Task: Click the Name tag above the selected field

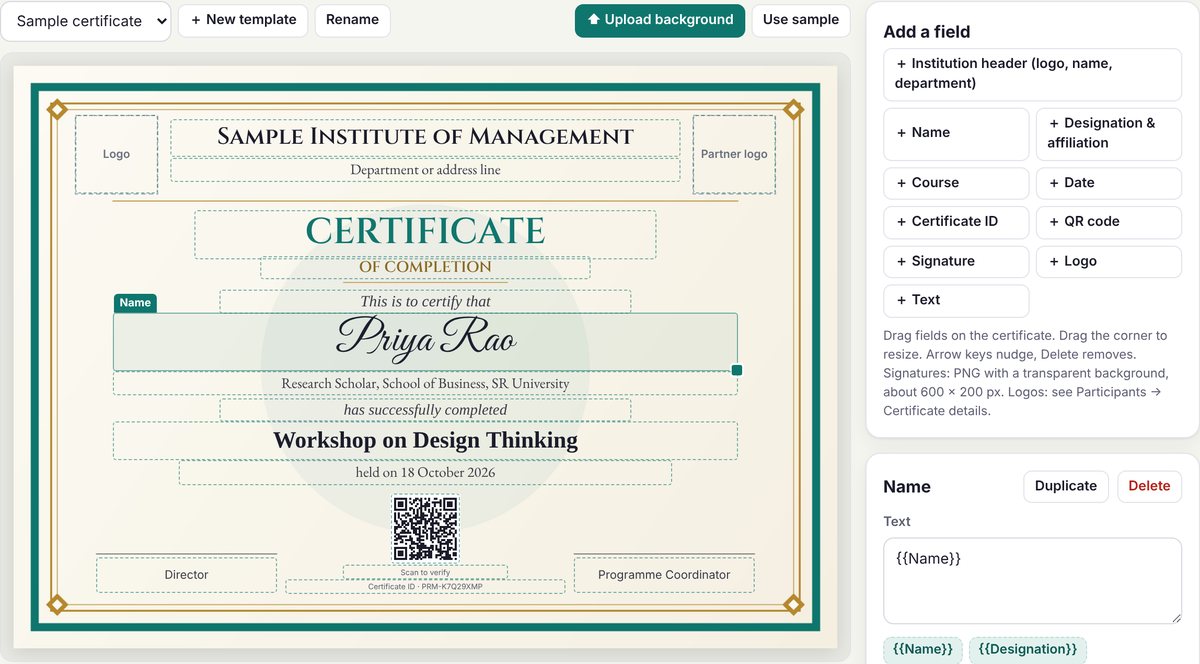Action: 135,303
